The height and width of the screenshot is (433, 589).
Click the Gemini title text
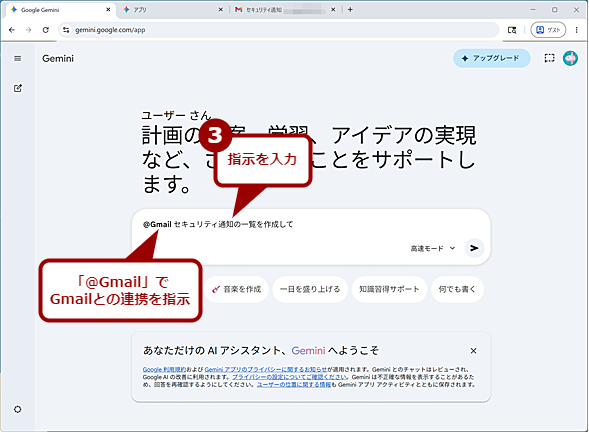coord(58,59)
